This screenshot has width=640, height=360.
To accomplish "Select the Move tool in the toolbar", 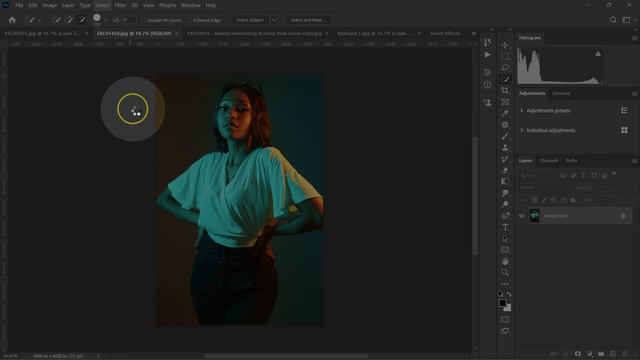I will pyautogui.click(x=505, y=44).
